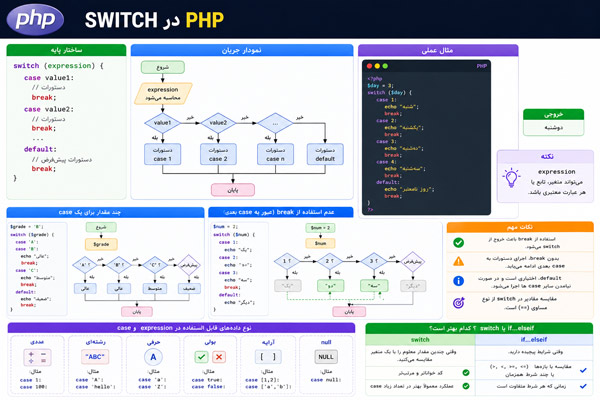Click the "..." decision diamond
The height and width of the screenshot is (400, 600).
[275, 123]
